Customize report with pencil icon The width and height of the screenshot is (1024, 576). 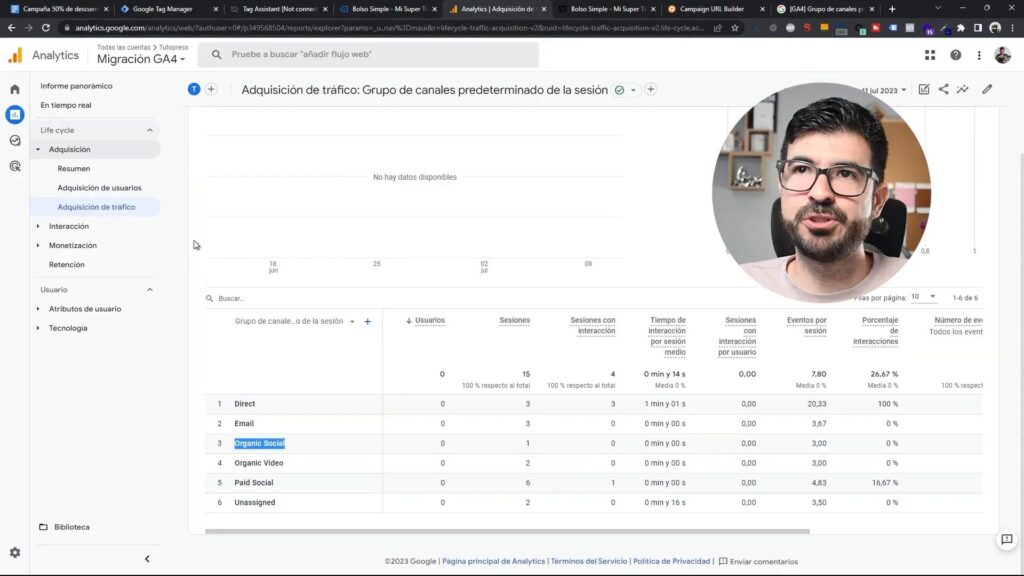point(987,89)
